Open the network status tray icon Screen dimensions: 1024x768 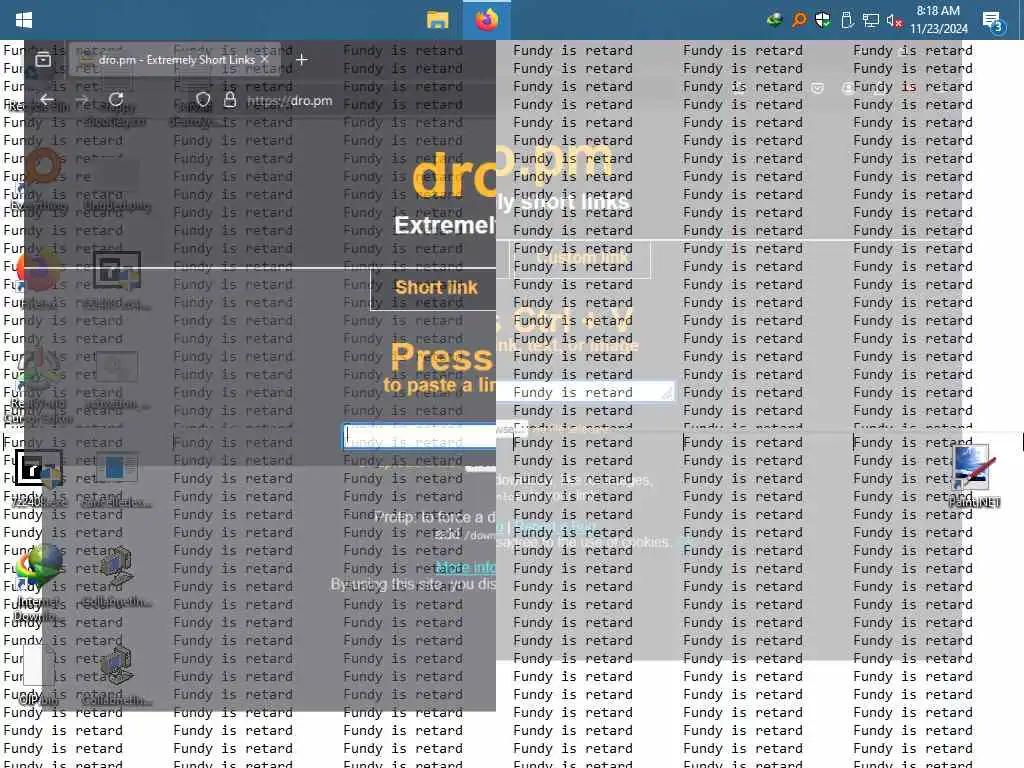coord(871,20)
